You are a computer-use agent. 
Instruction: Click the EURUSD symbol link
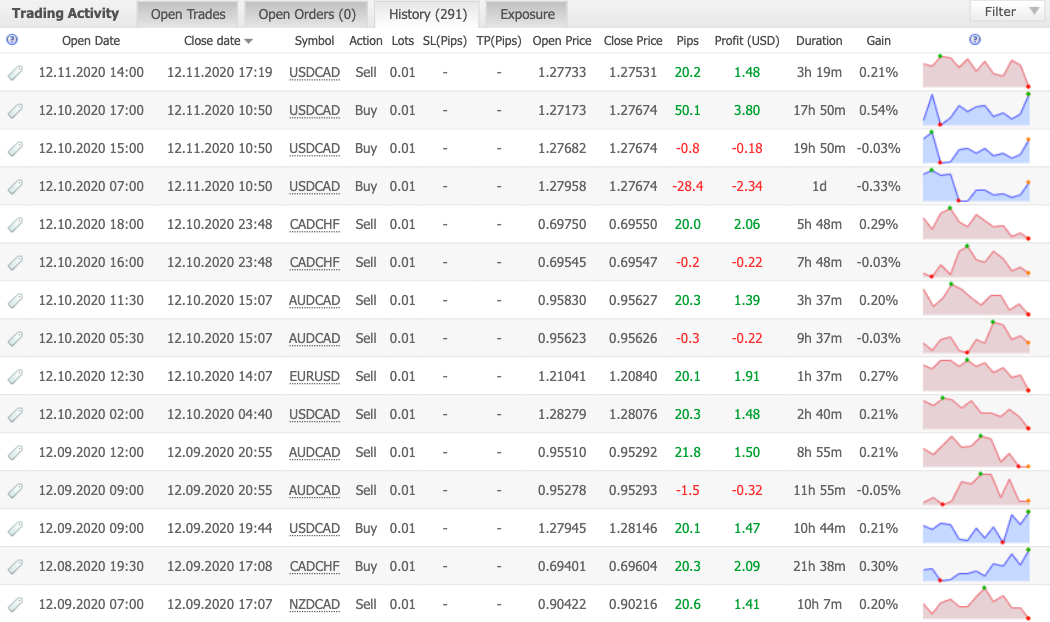click(314, 377)
